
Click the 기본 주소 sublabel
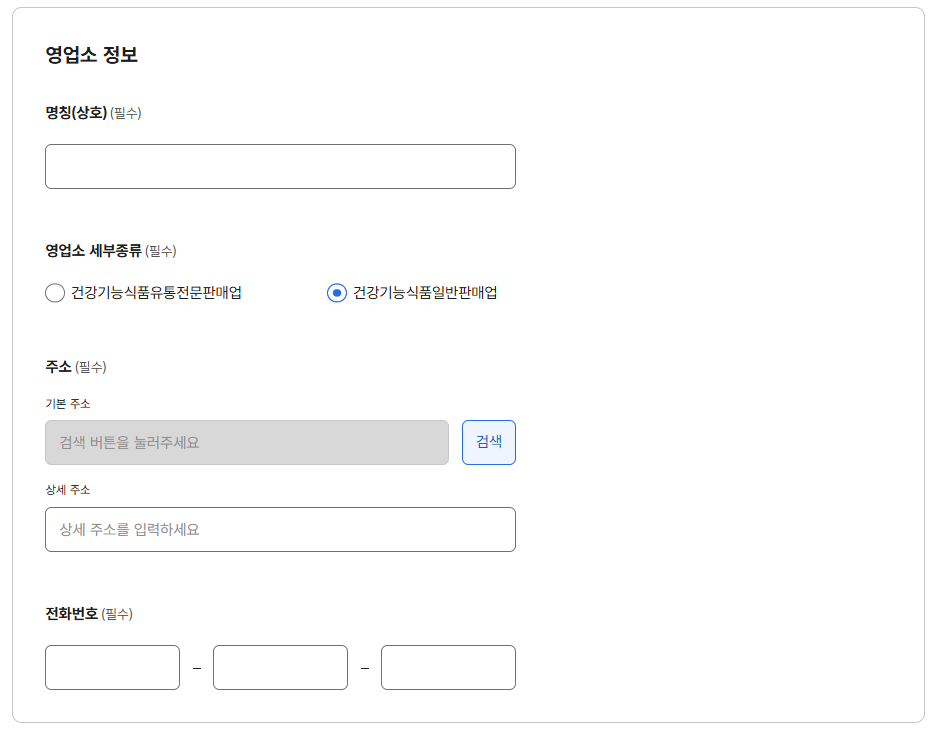click(x=68, y=404)
